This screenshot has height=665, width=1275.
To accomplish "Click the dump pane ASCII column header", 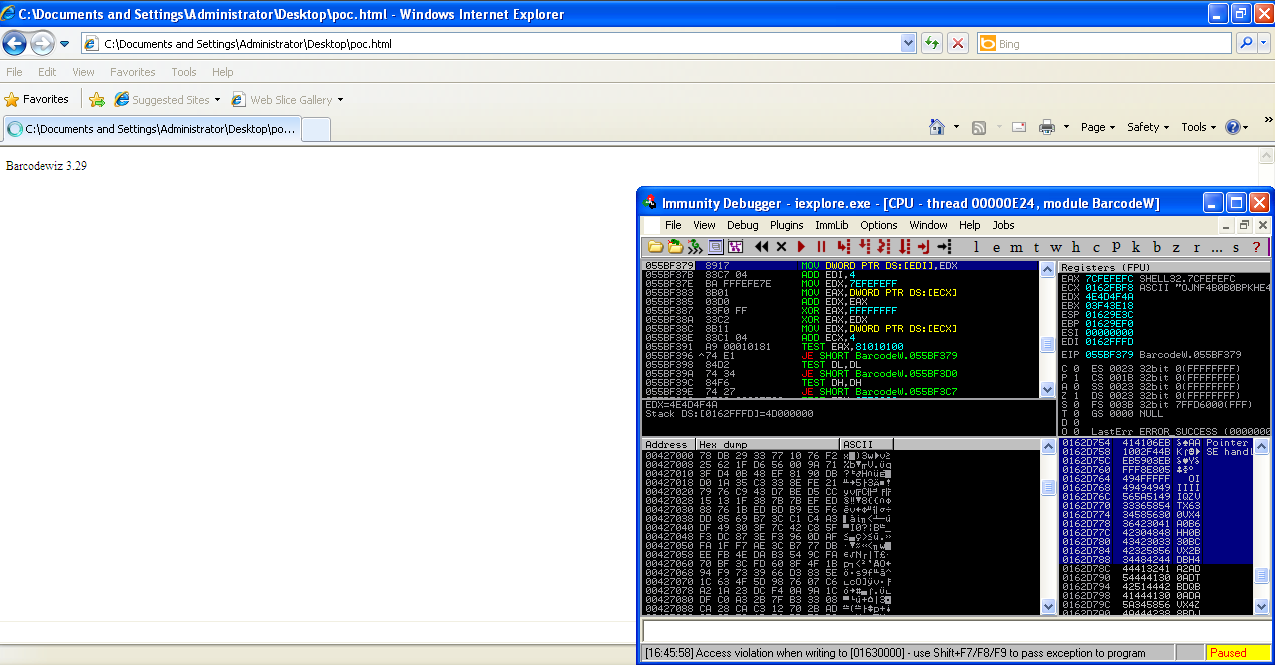I will (x=867, y=444).
